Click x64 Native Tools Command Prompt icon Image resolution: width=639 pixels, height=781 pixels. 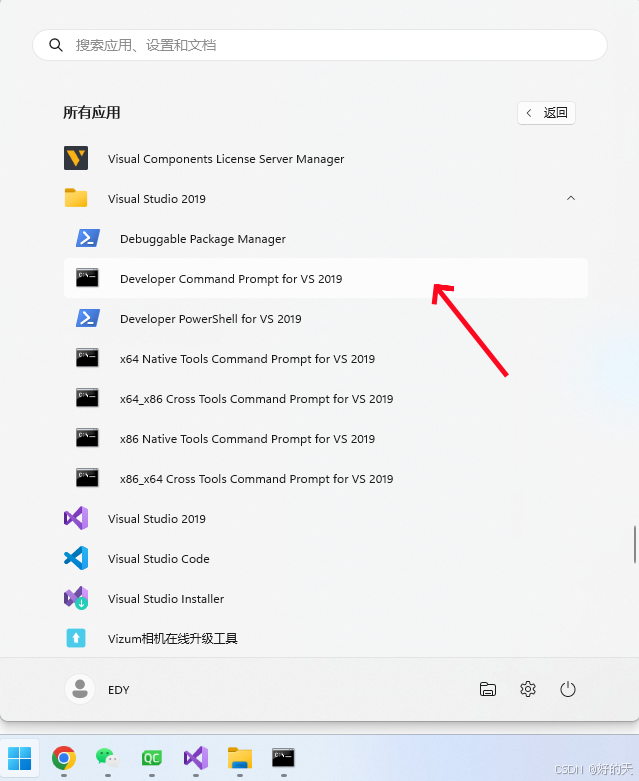(x=87, y=358)
